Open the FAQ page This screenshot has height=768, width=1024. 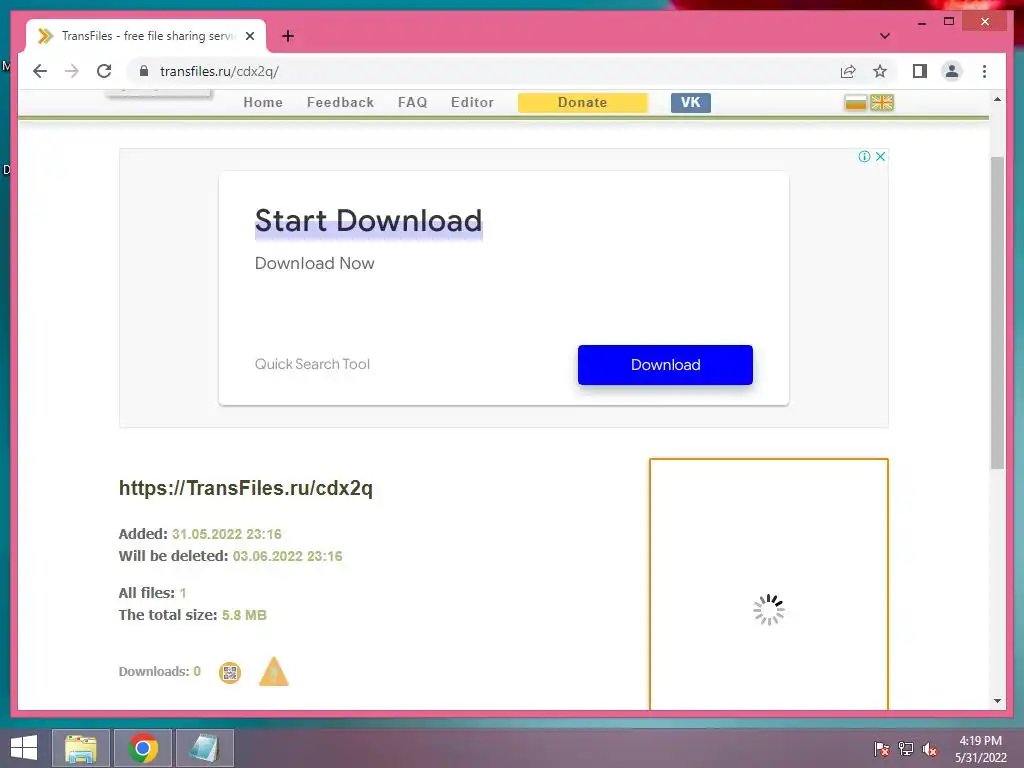(x=413, y=103)
